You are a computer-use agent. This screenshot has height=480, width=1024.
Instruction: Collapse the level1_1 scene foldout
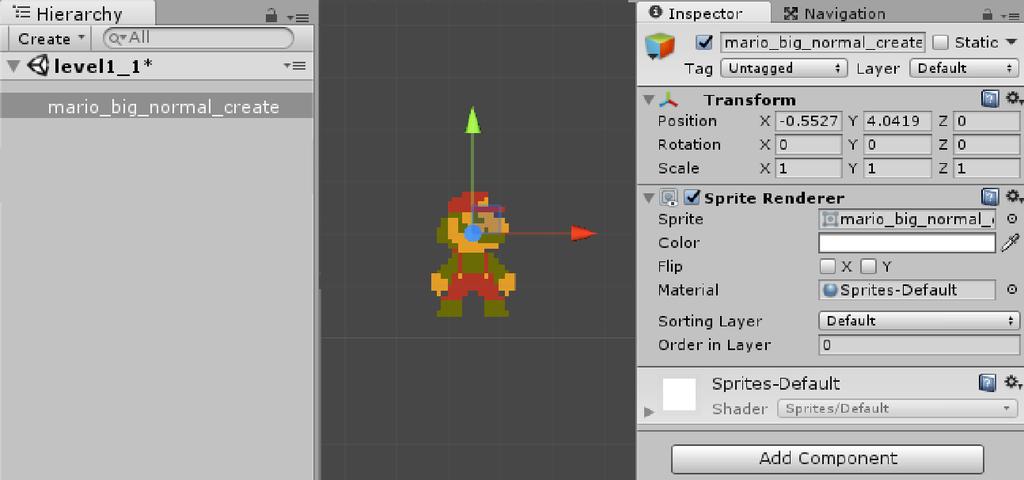pos(13,66)
